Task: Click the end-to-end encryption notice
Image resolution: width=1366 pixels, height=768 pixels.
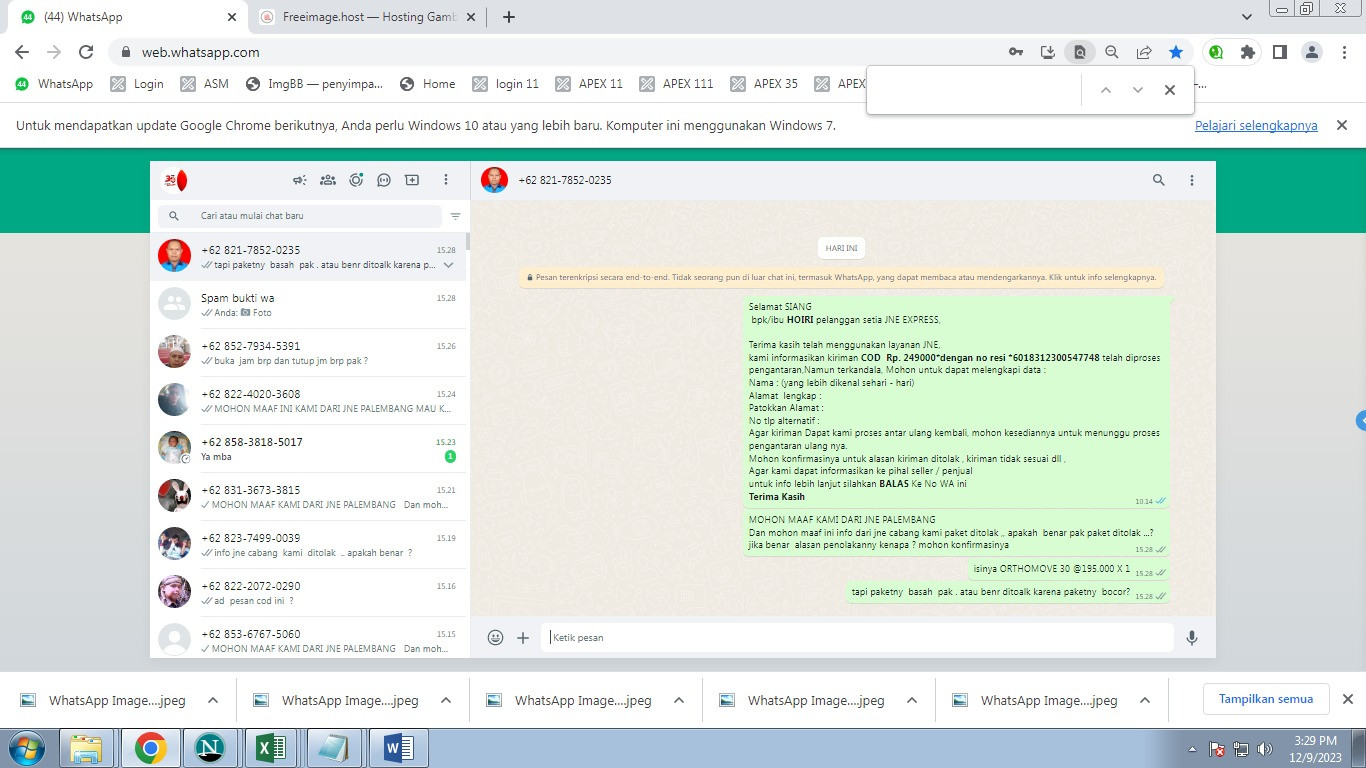Action: (841, 277)
